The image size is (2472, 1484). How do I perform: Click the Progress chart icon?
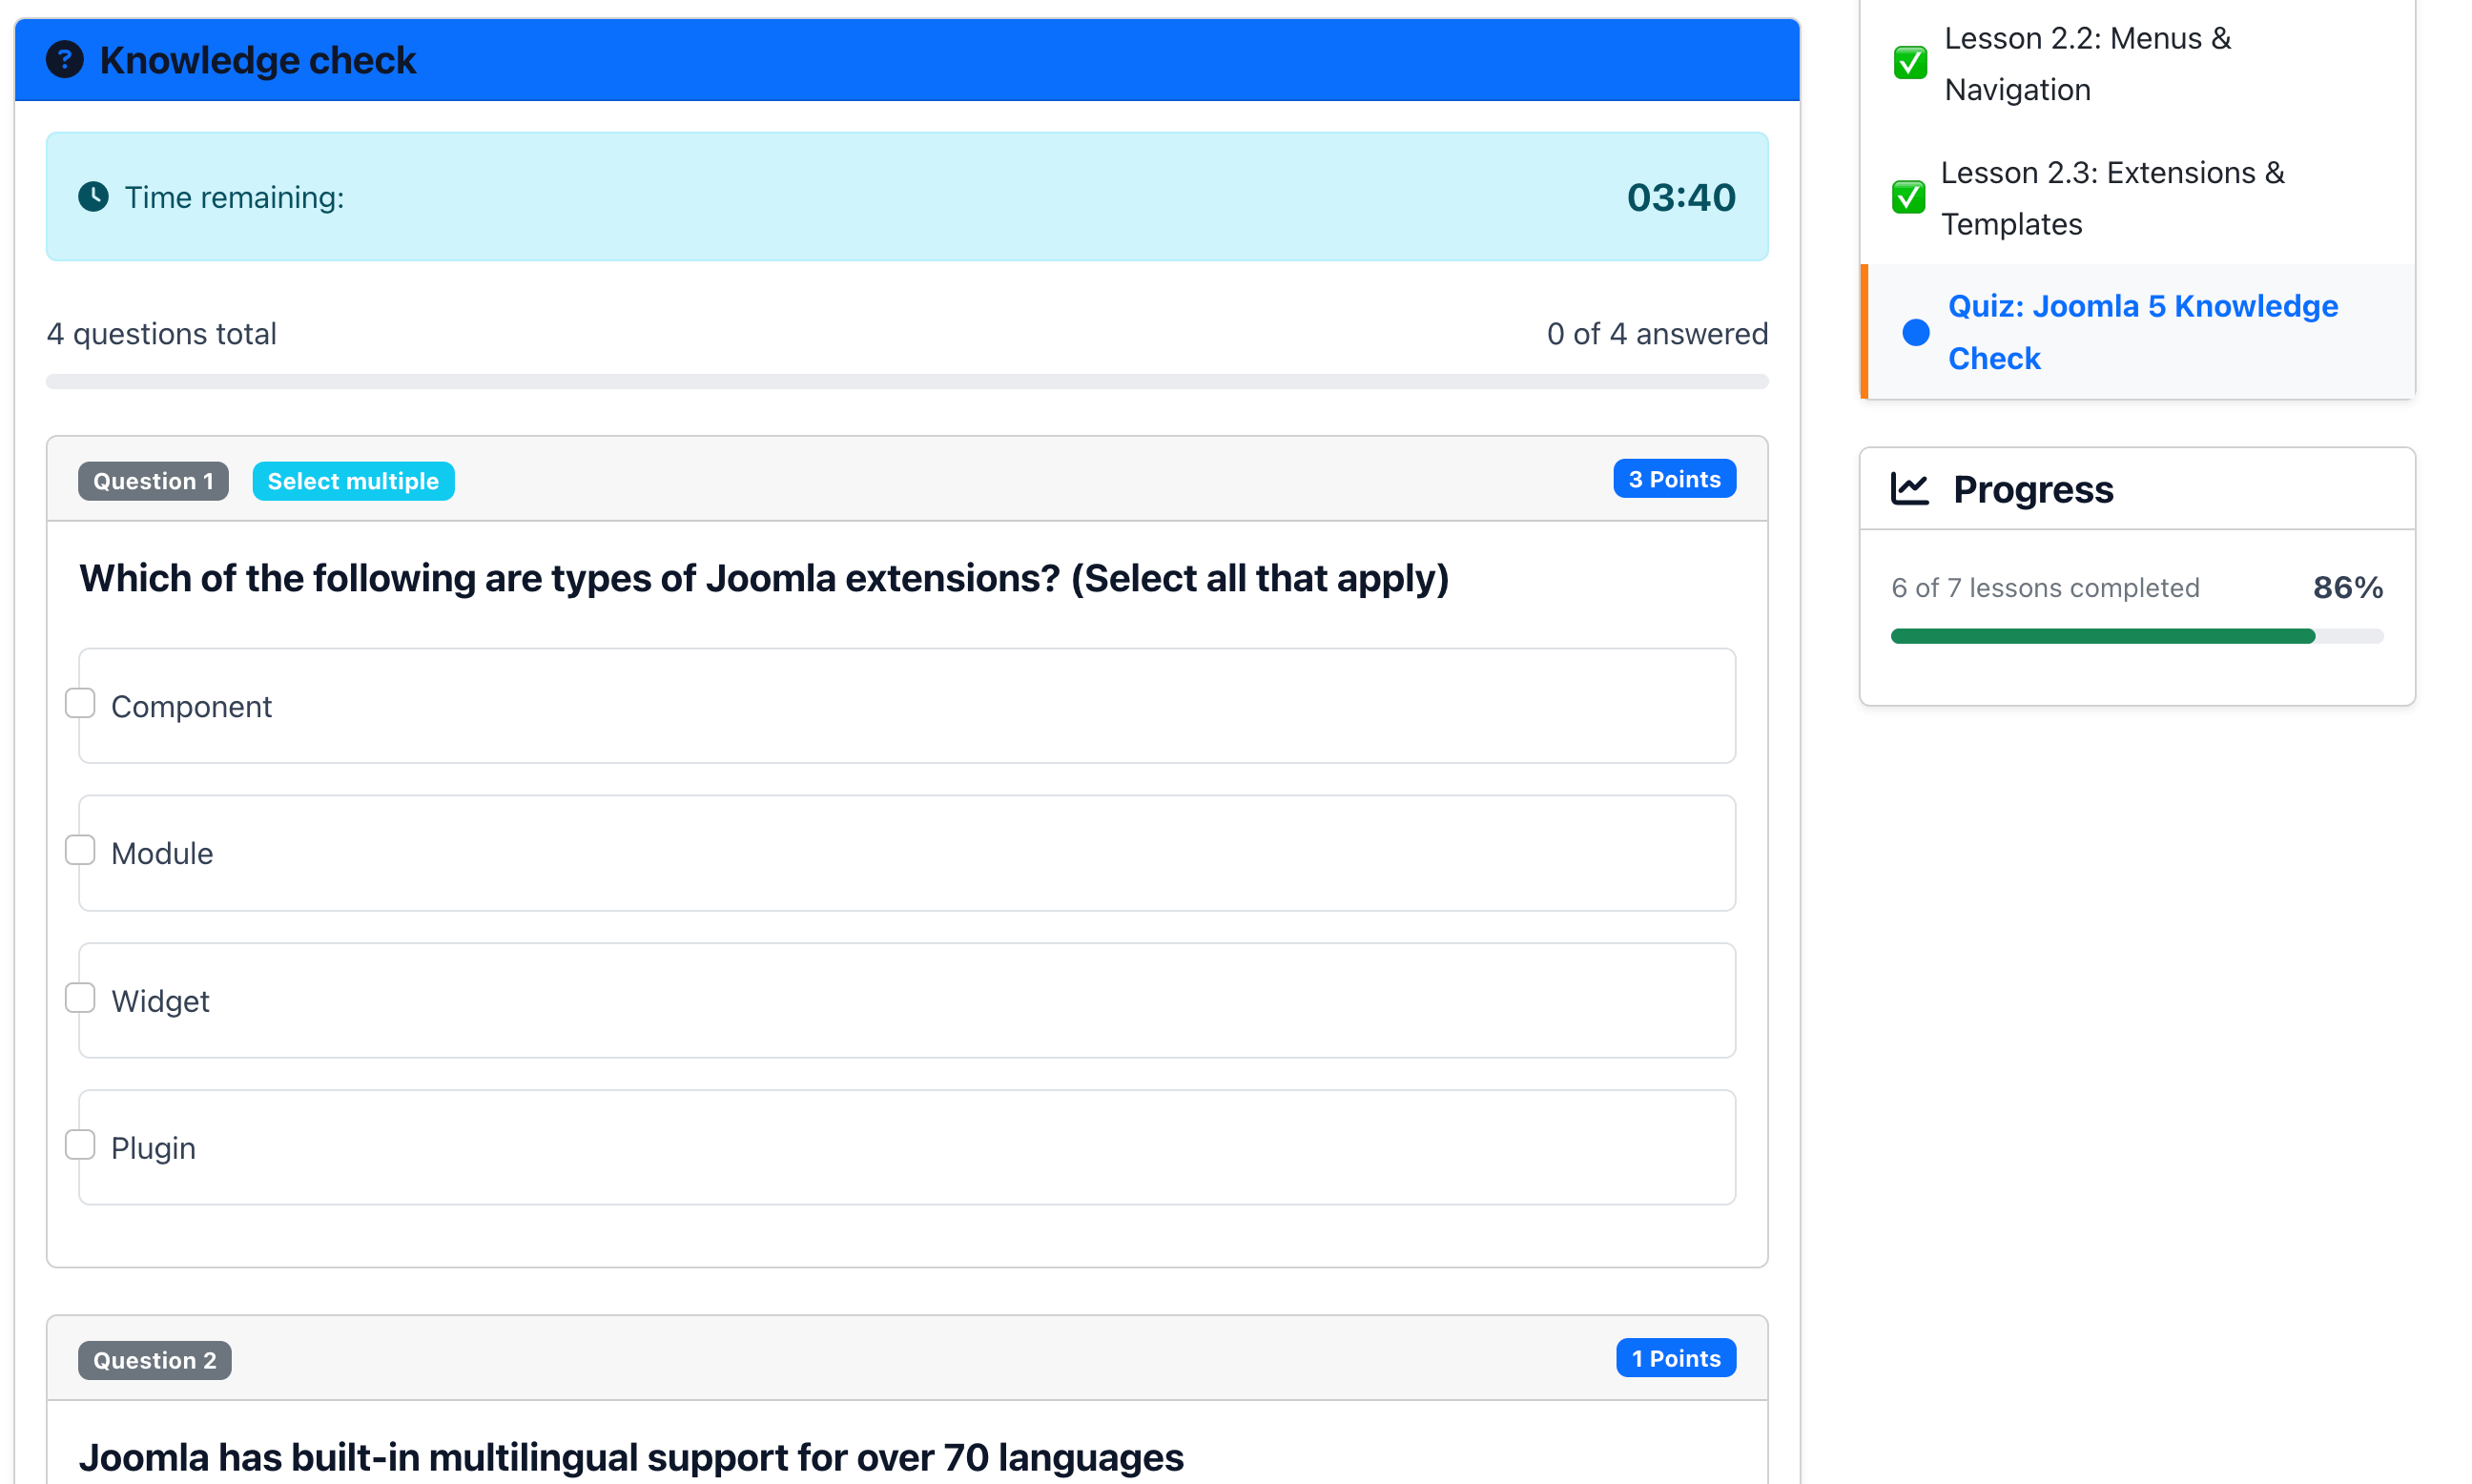coord(1909,489)
